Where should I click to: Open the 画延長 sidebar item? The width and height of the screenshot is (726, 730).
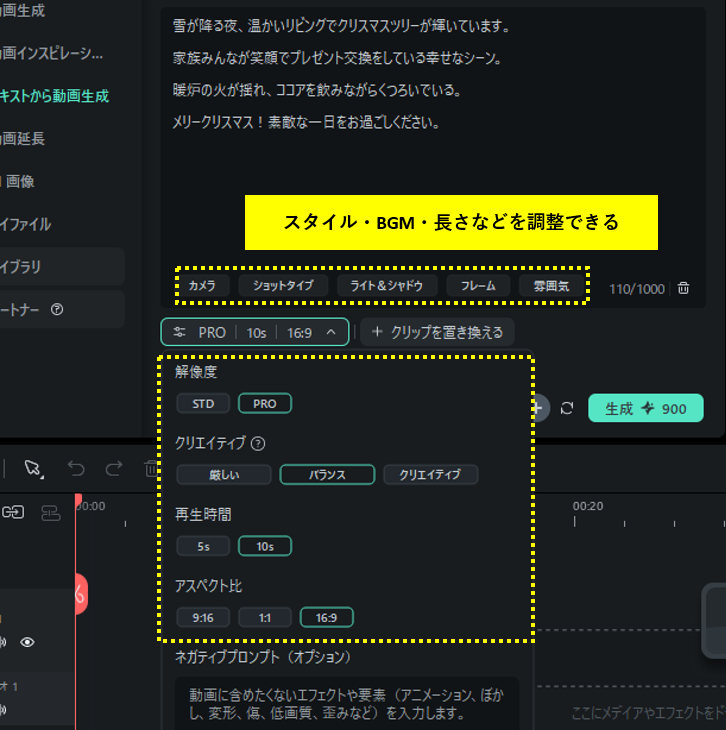click(x=22, y=139)
